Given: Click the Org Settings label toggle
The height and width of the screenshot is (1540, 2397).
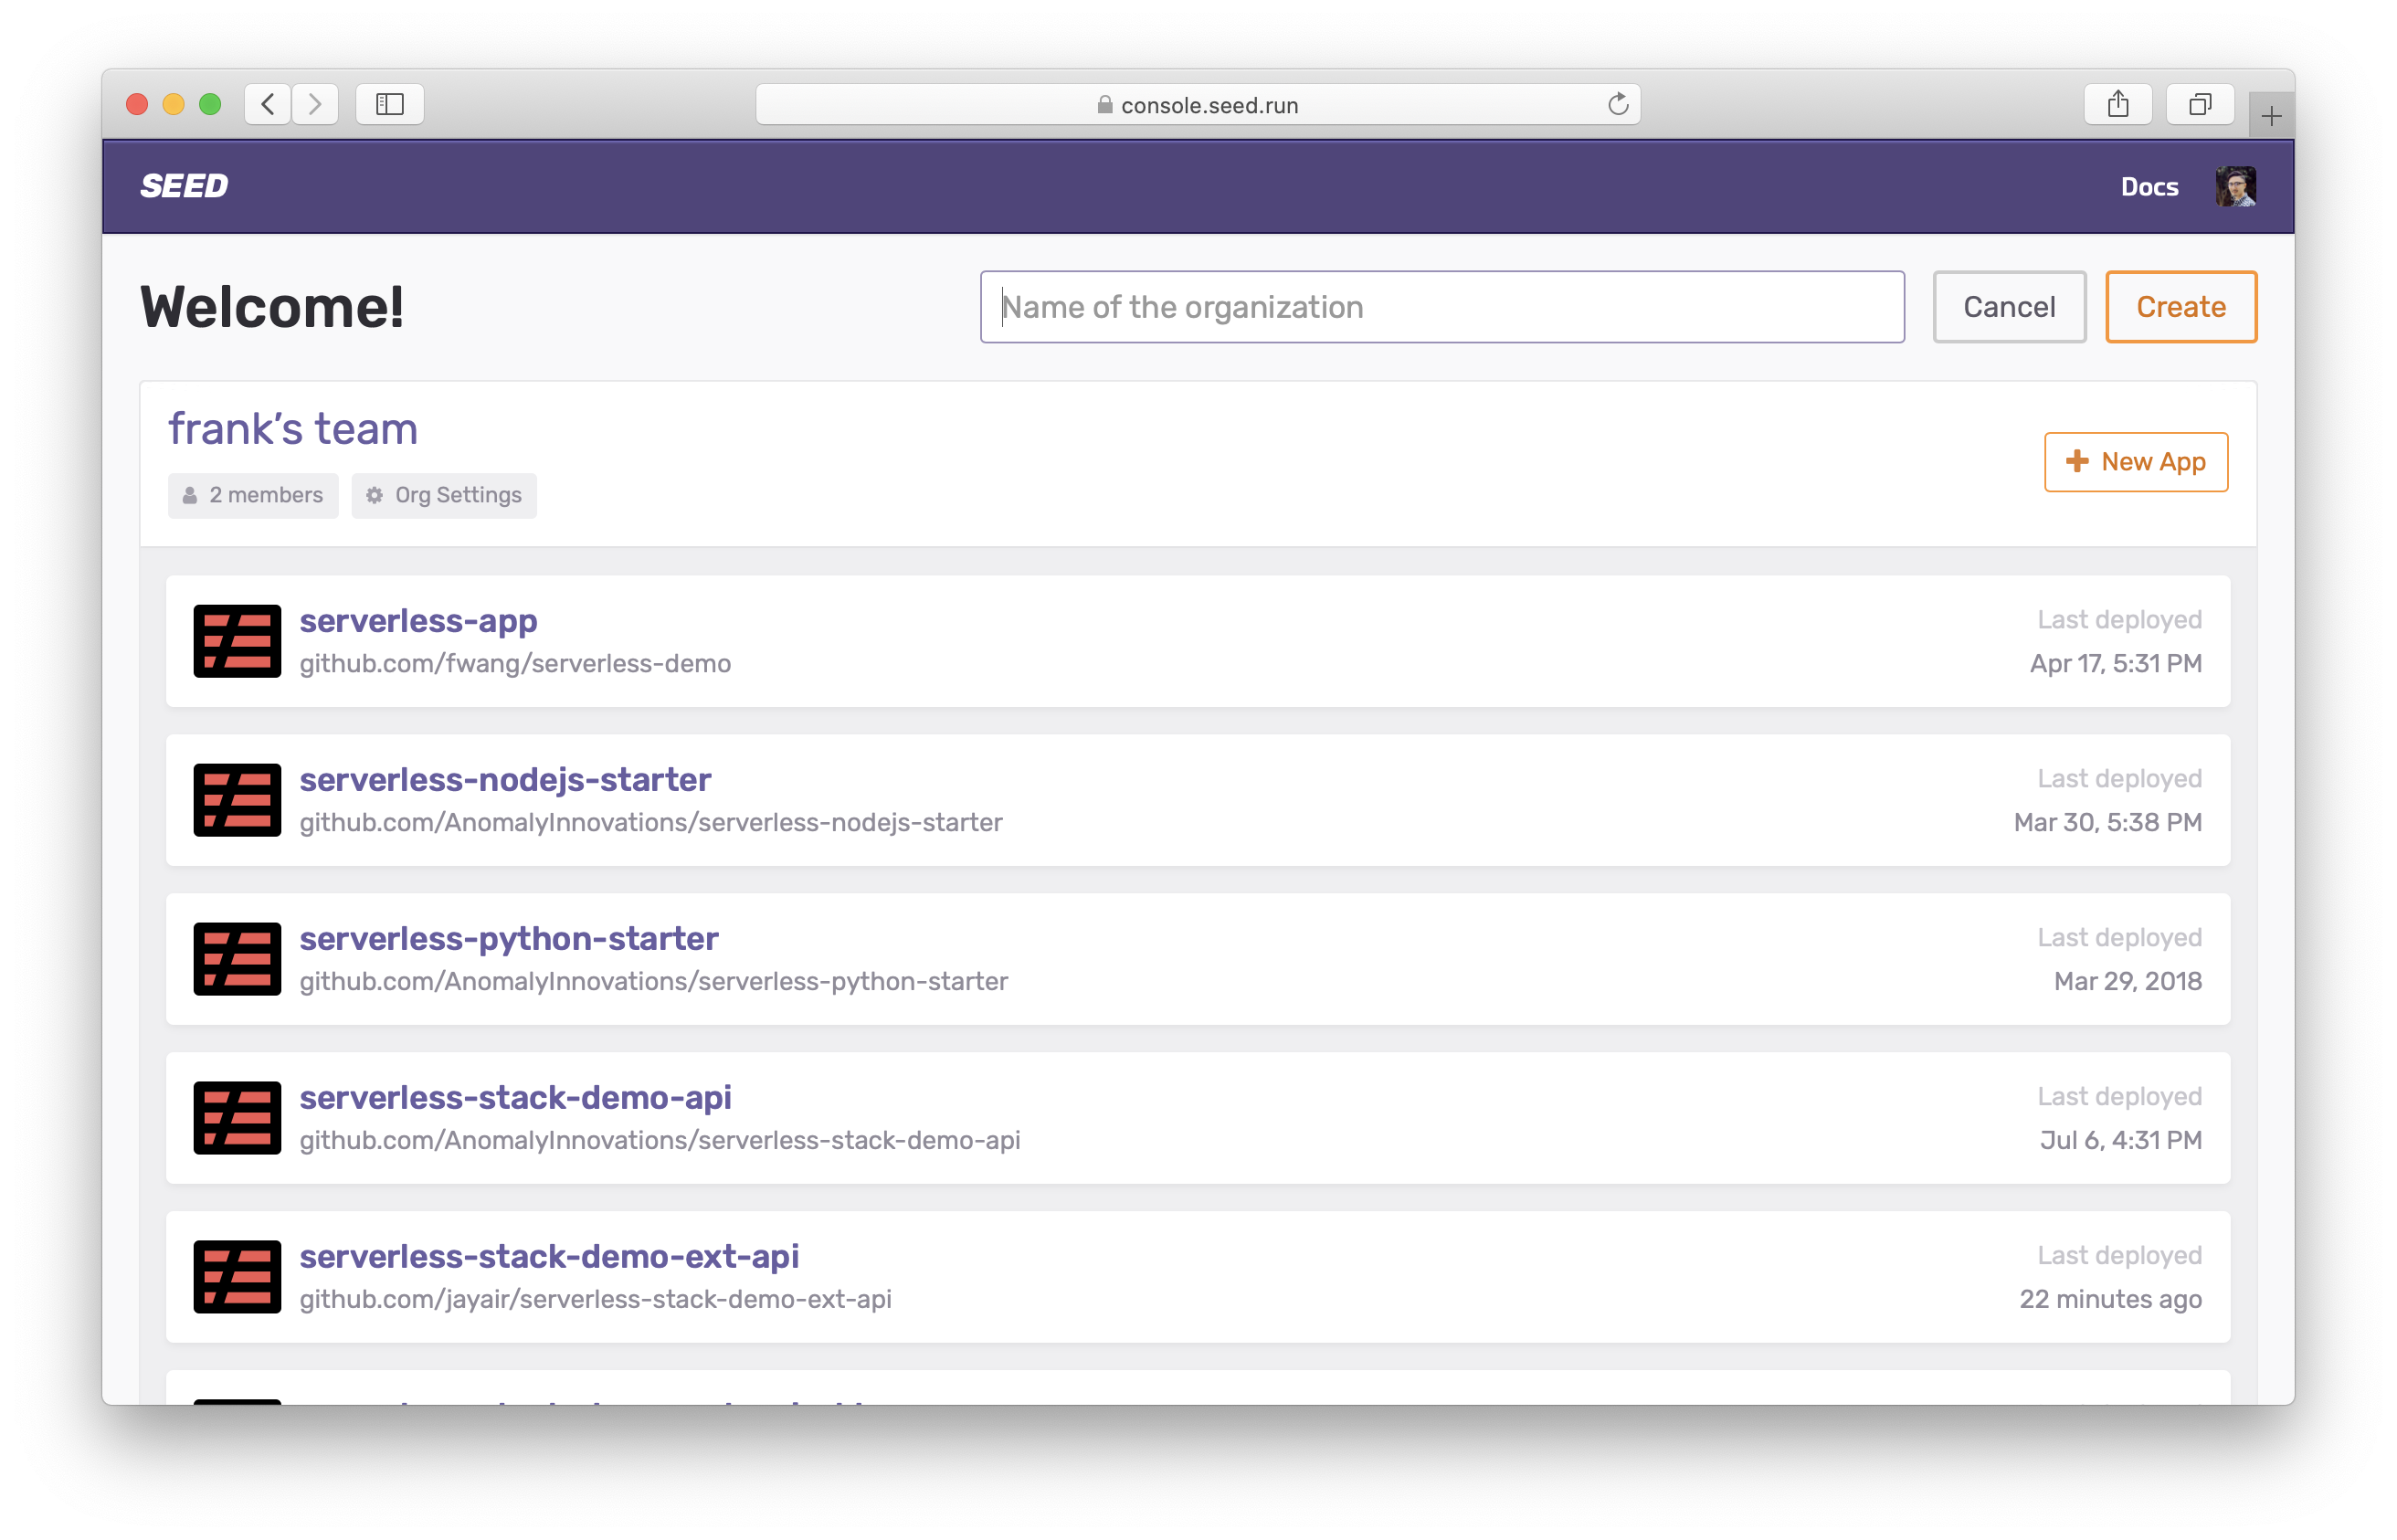Looking at the screenshot, I should click(x=444, y=494).
